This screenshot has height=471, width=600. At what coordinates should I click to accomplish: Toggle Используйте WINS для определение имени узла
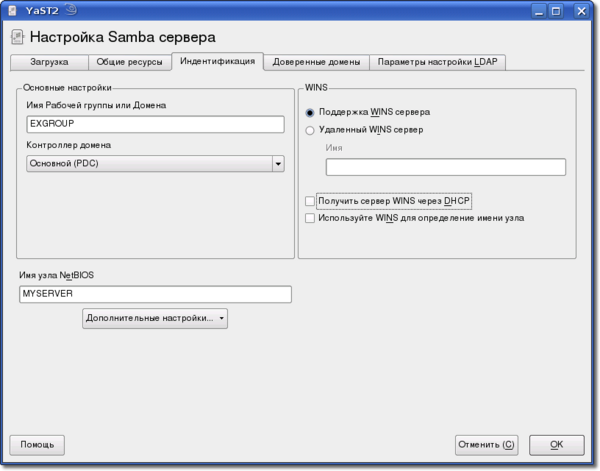(x=310, y=217)
